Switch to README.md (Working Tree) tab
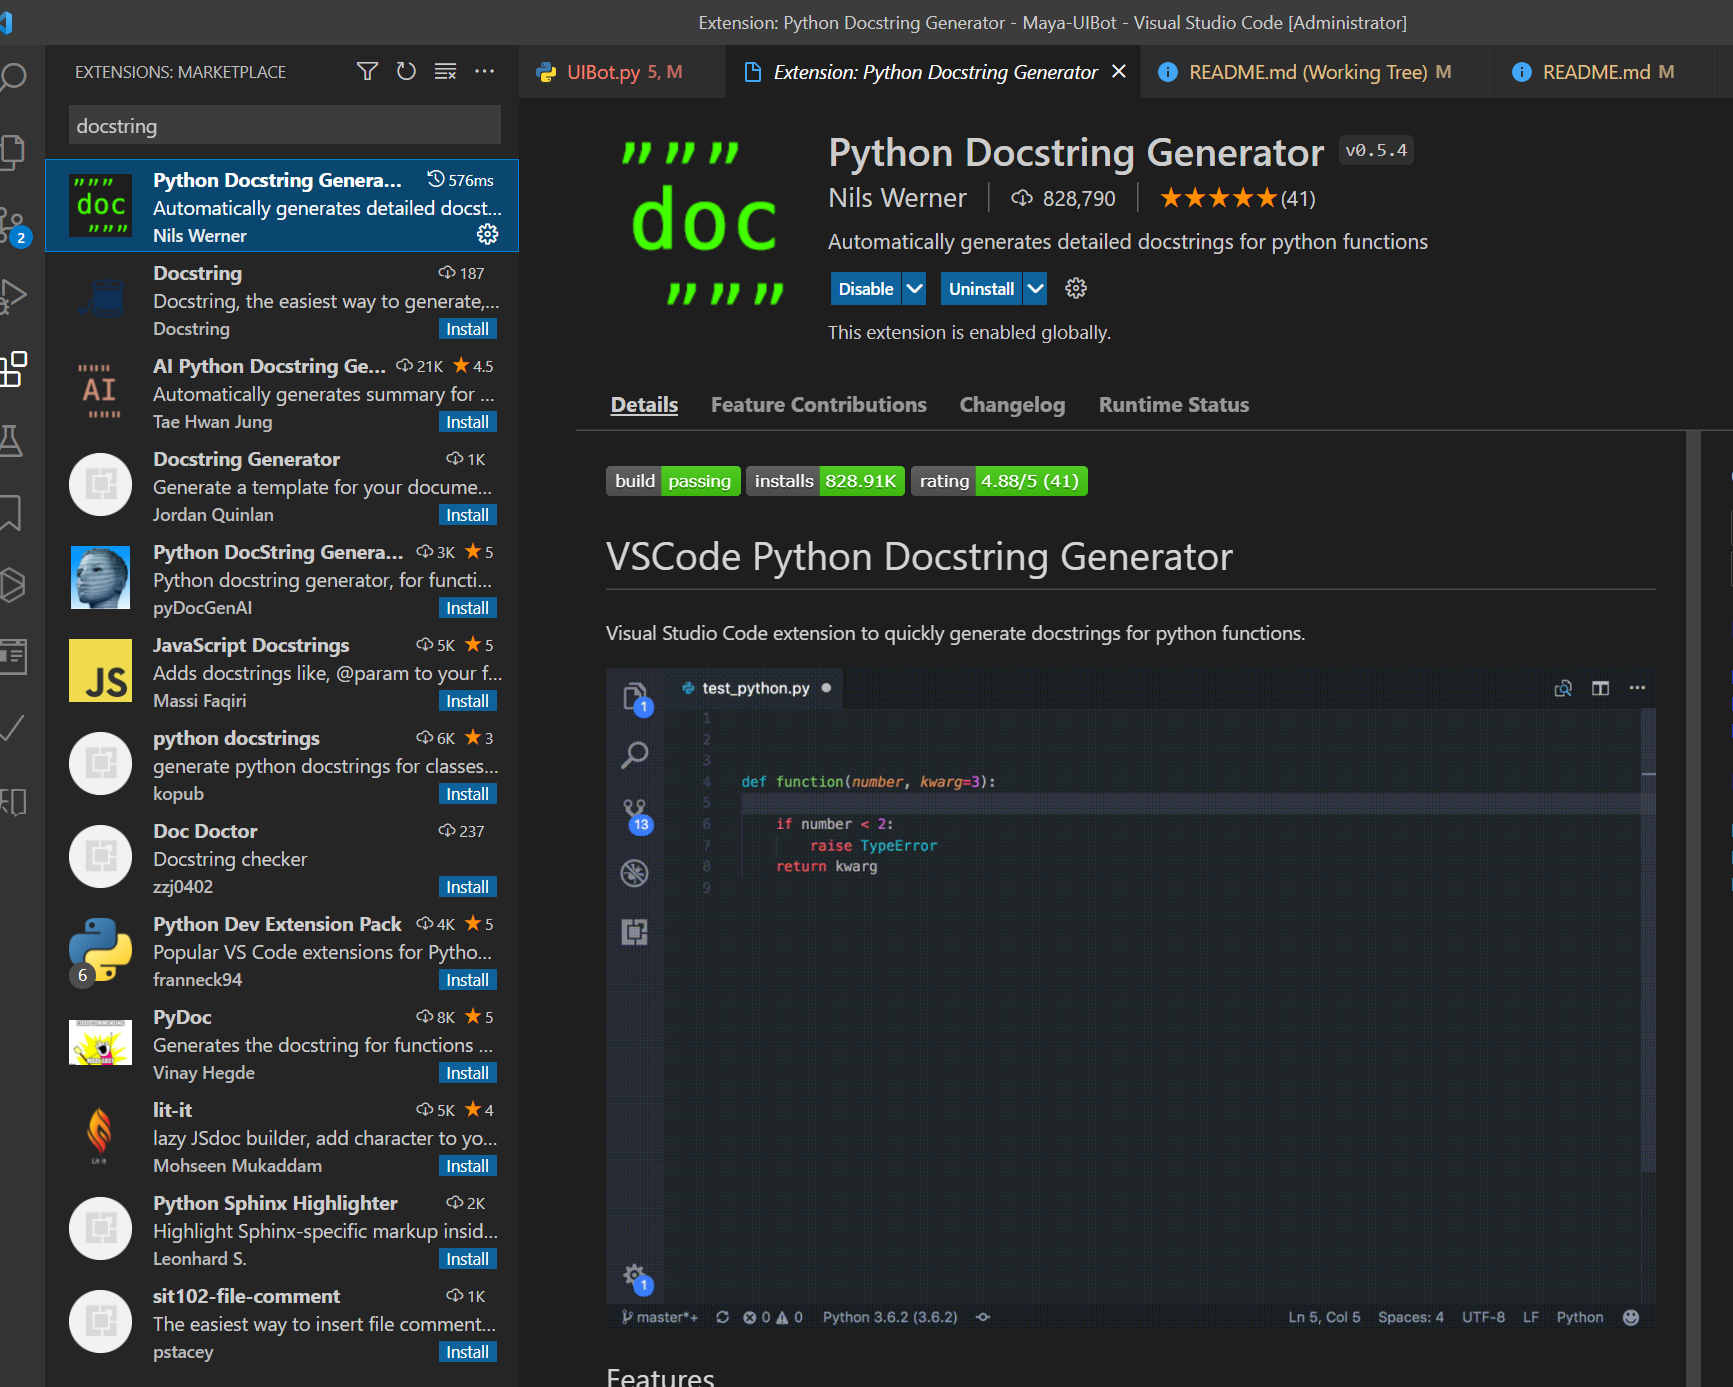 (1317, 72)
